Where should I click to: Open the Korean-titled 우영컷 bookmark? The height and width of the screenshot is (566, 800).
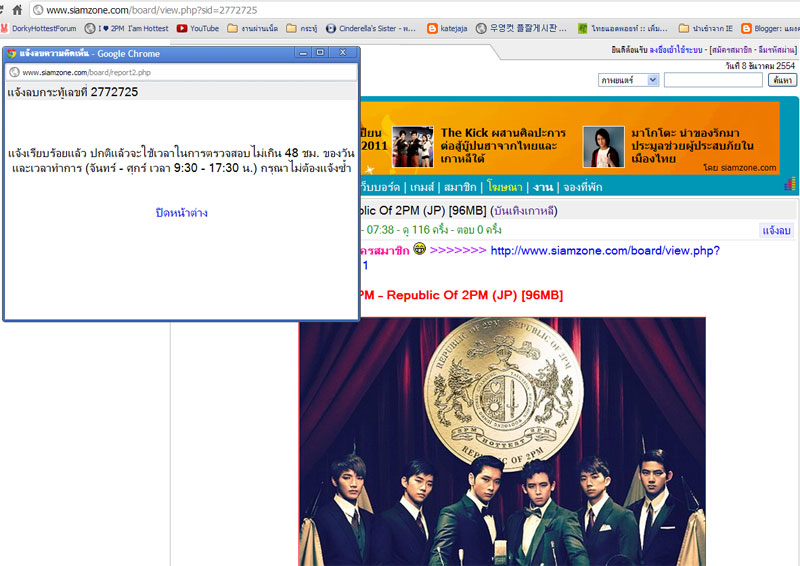click(521, 29)
